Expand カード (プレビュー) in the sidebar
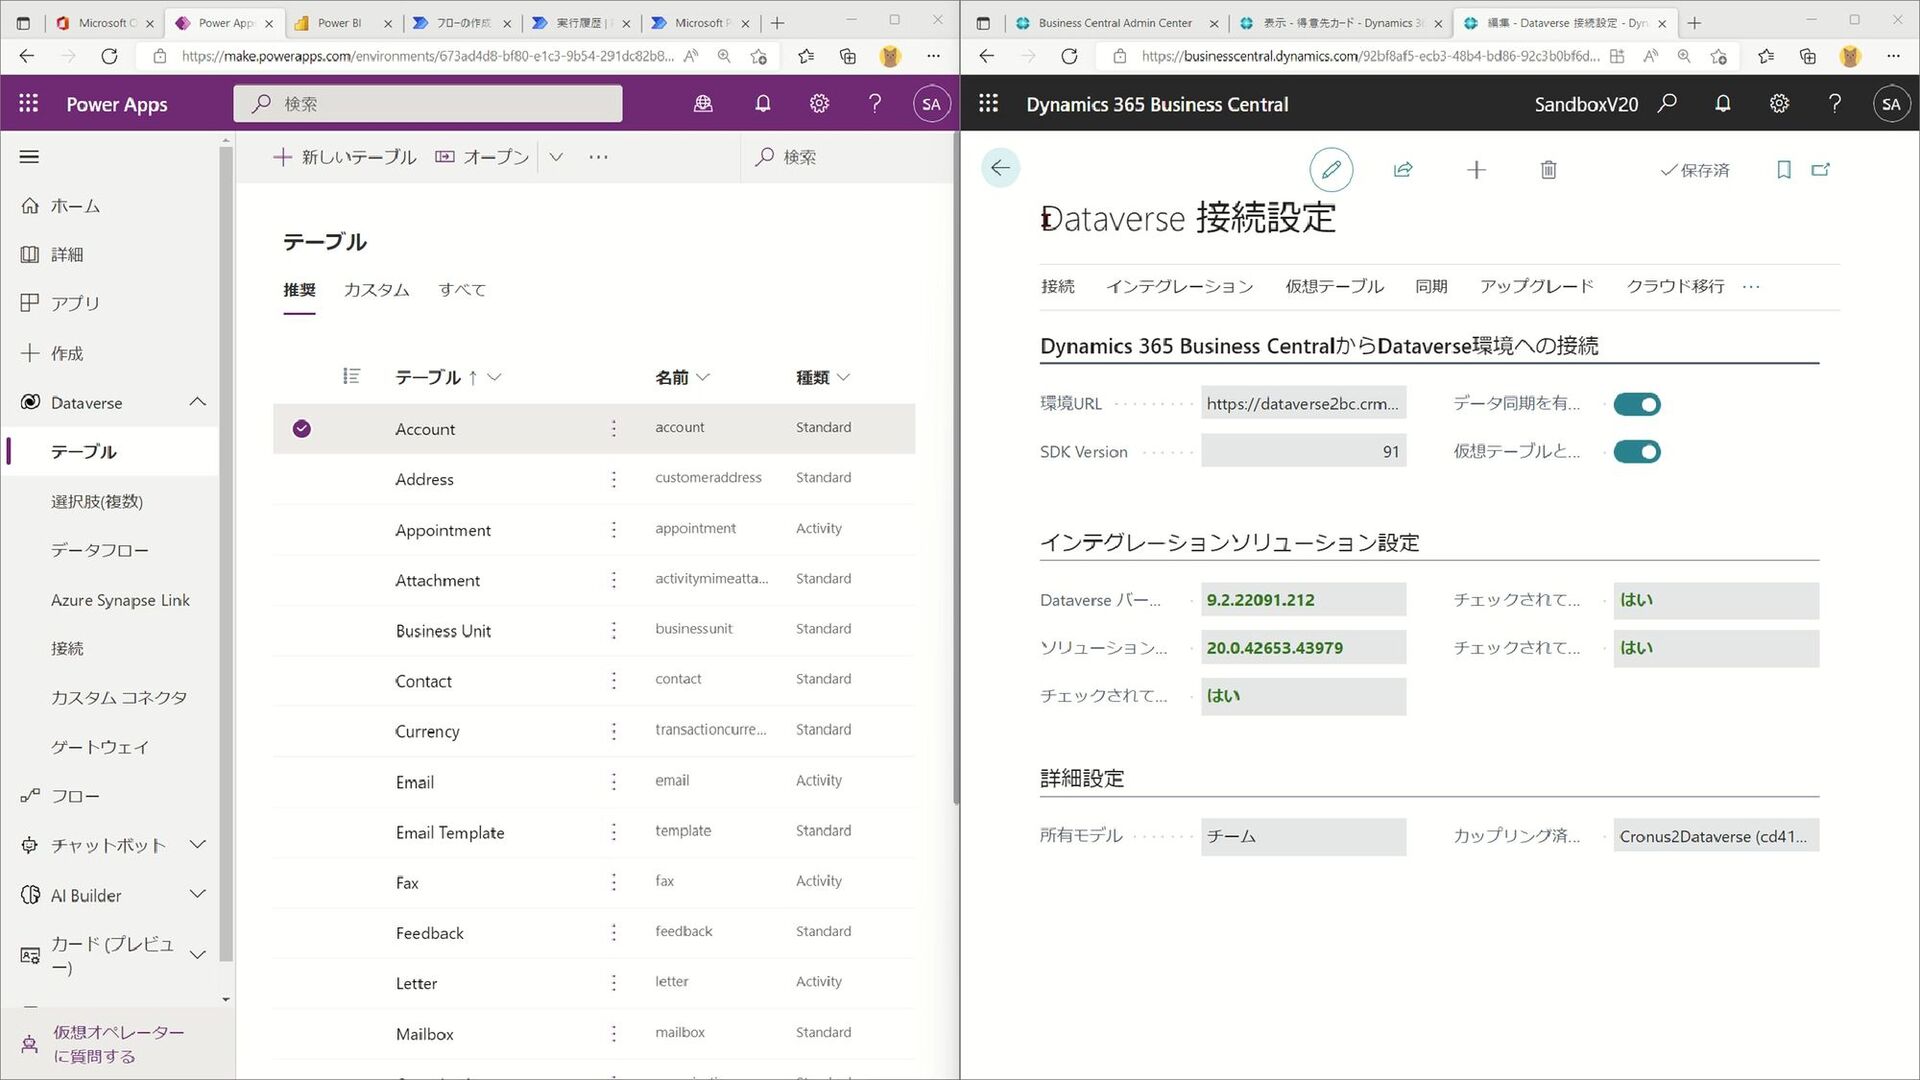The image size is (1920, 1080). [x=198, y=955]
